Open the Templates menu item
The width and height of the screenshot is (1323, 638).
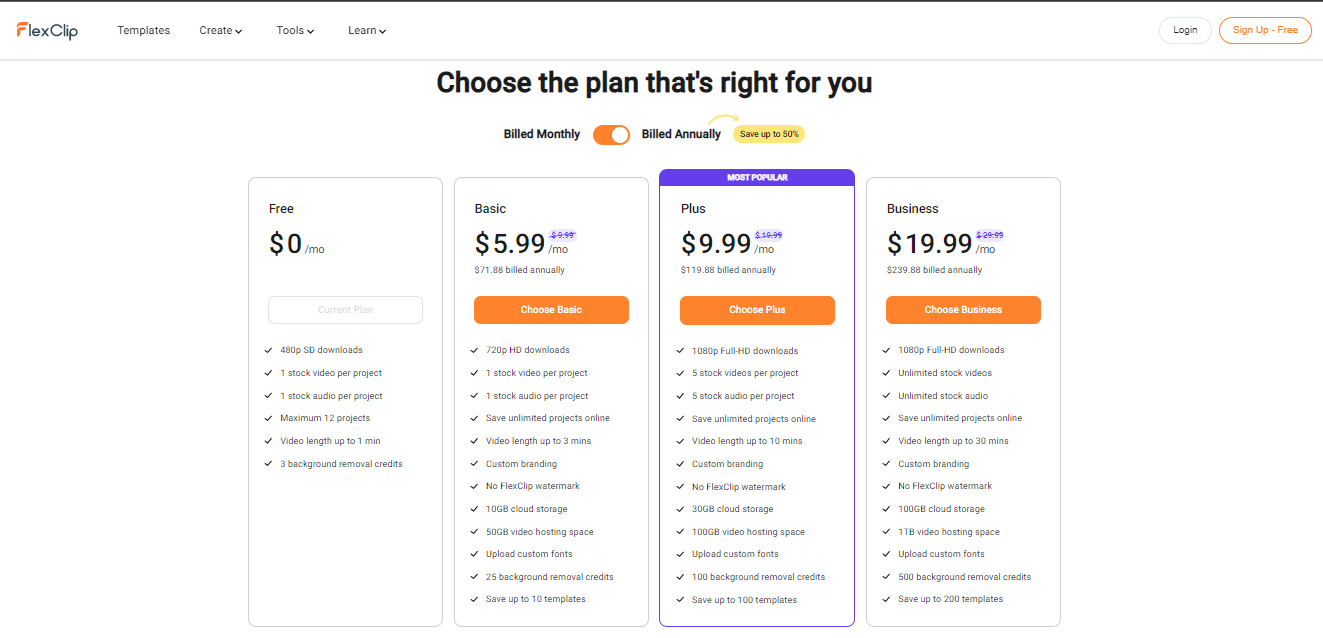[143, 30]
